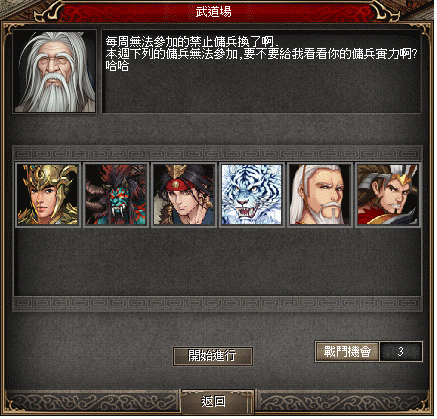Select the white tiger mercenary icon
This screenshot has width=437, height=419.
pos(252,195)
